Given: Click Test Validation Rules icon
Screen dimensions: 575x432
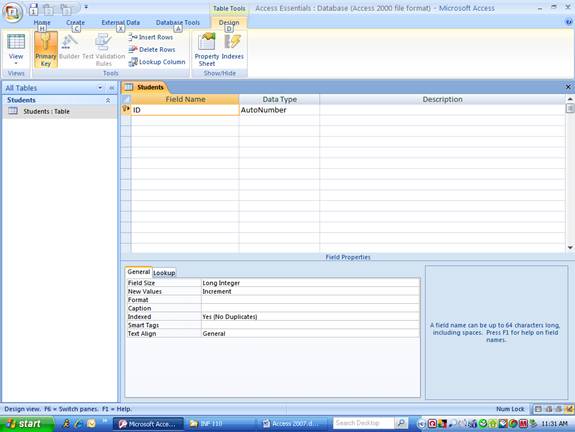Looking at the screenshot, I should point(103,49).
